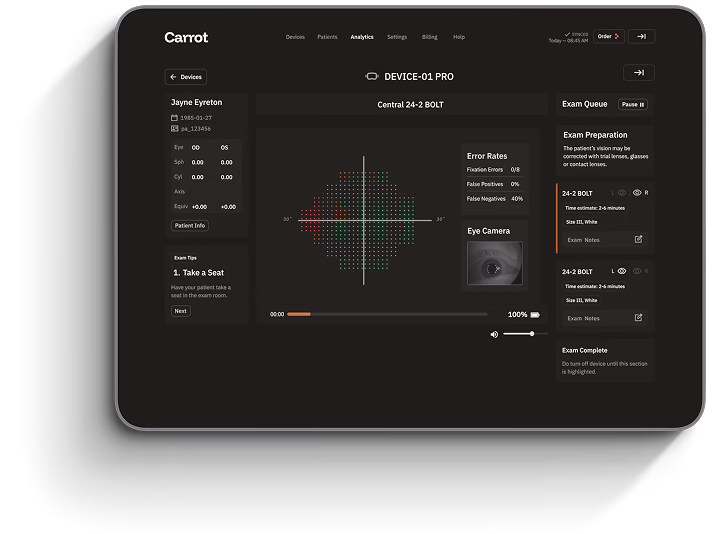The image size is (712, 534).
Task: Click the Exam Tips tag
Action: [x=185, y=258]
